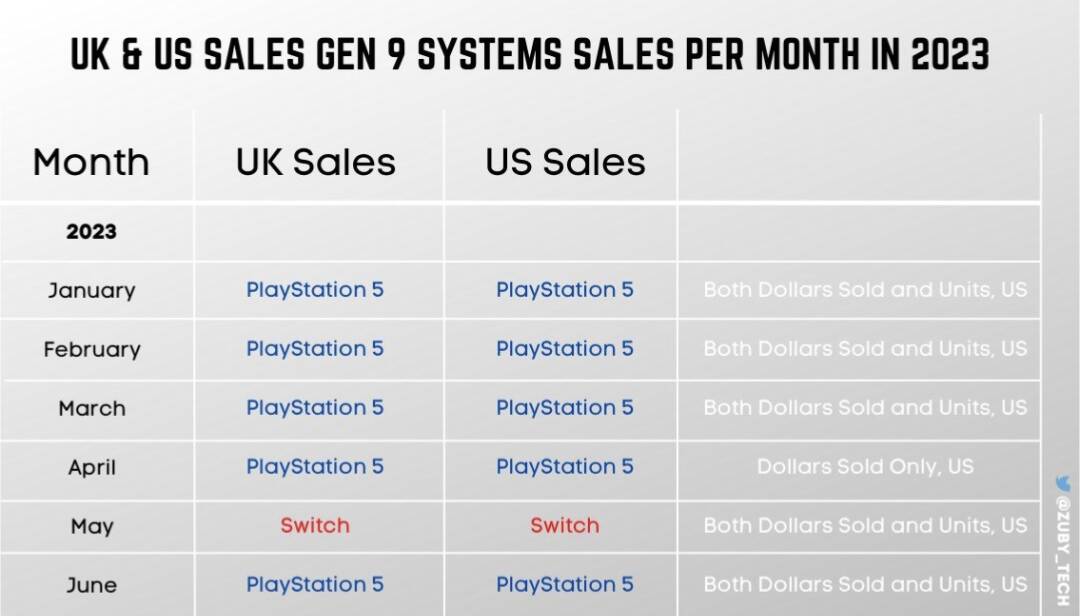Click the June month label
This screenshot has height=616, width=1080.
pyautogui.click(x=92, y=585)
